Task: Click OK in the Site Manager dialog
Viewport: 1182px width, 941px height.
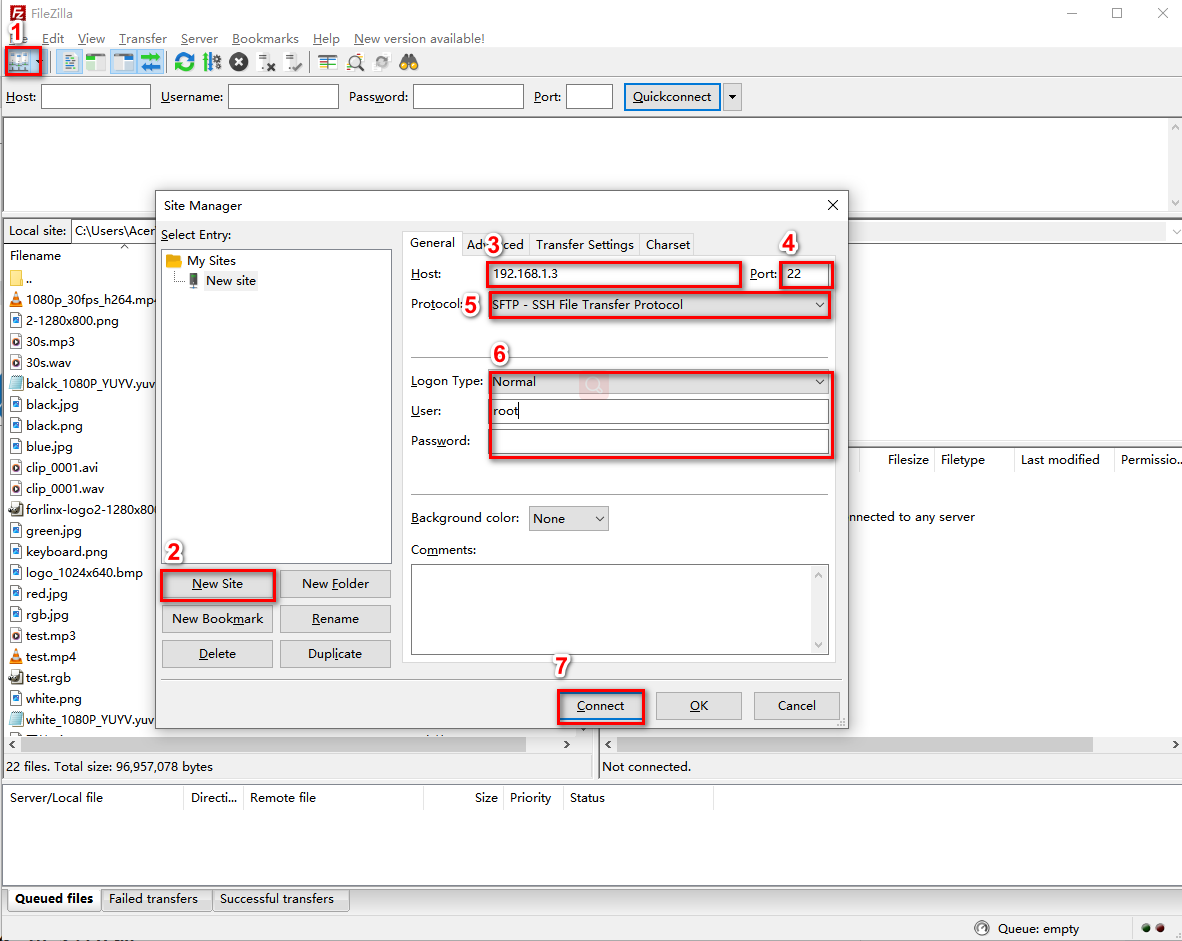Action: click(x=699, y=706)
